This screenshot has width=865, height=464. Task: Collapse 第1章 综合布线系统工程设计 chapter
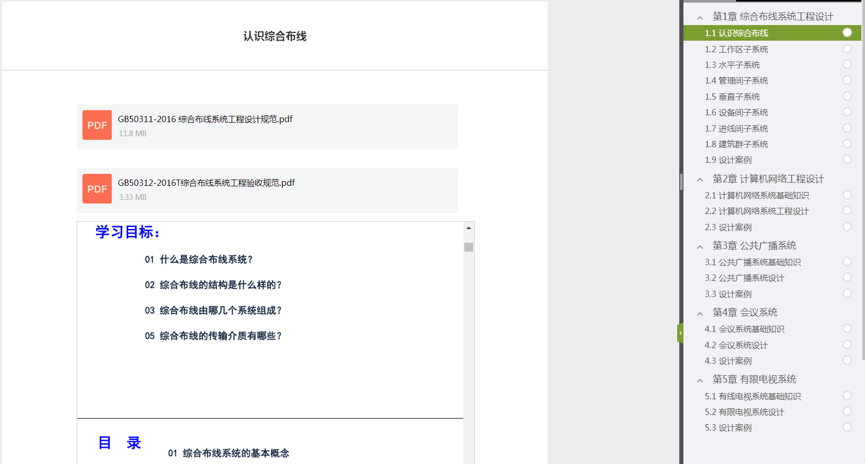[x=700, y=17]
